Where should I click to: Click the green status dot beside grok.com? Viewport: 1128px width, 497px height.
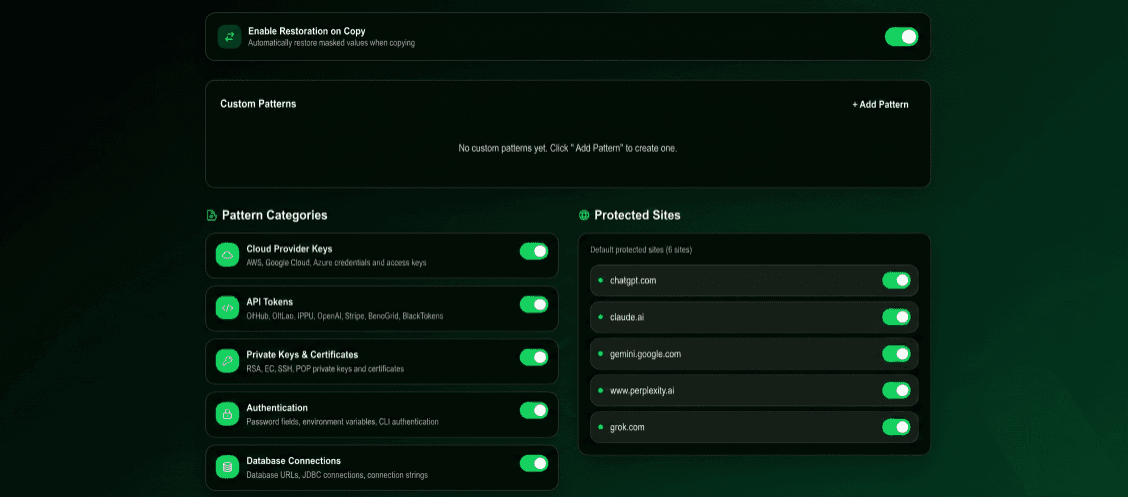[601, 427]
